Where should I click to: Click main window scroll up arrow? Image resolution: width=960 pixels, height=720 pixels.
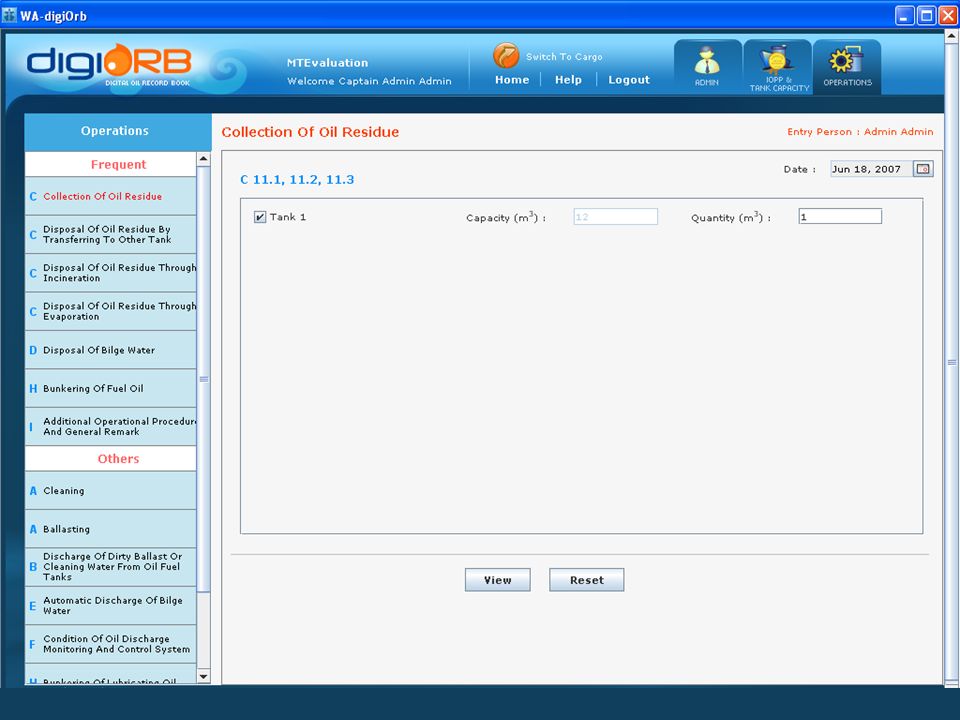click(x=951, y=37)
